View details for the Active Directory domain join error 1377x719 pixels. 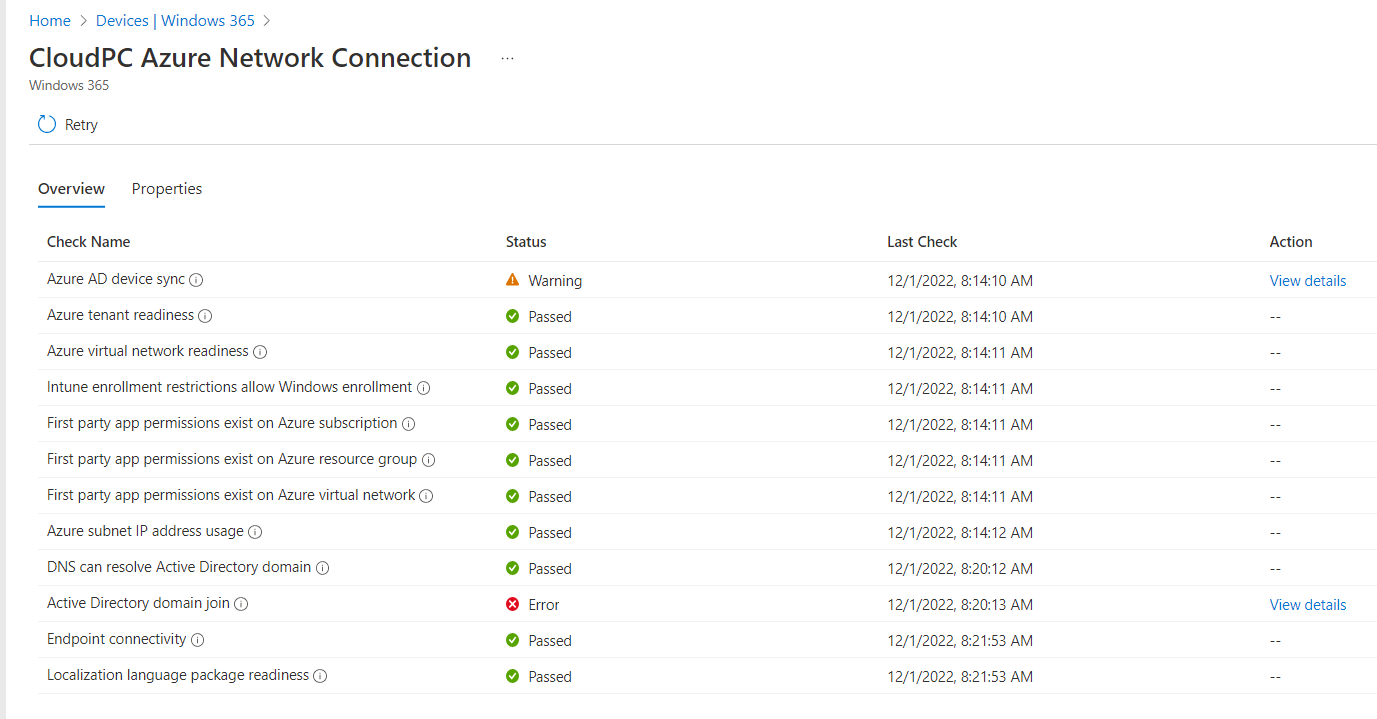pos(1307,604)
